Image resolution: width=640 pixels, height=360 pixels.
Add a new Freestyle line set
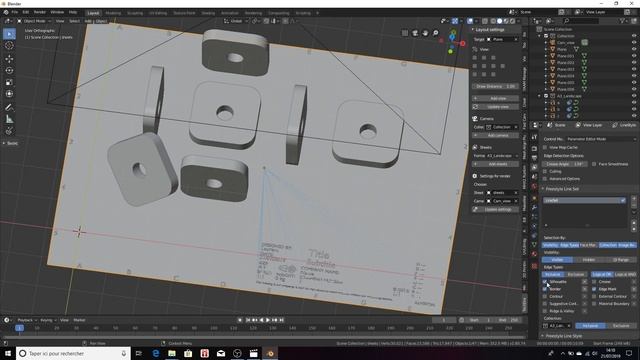coord(634,199)
